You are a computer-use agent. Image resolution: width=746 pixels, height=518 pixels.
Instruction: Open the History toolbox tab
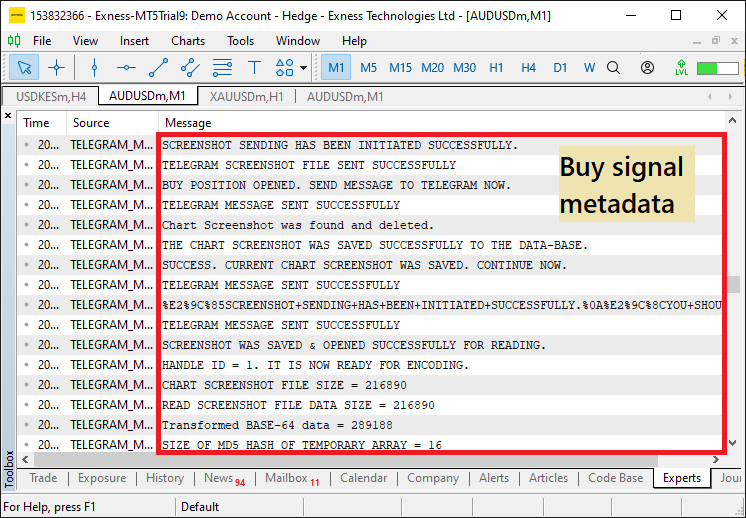[165, 478]
